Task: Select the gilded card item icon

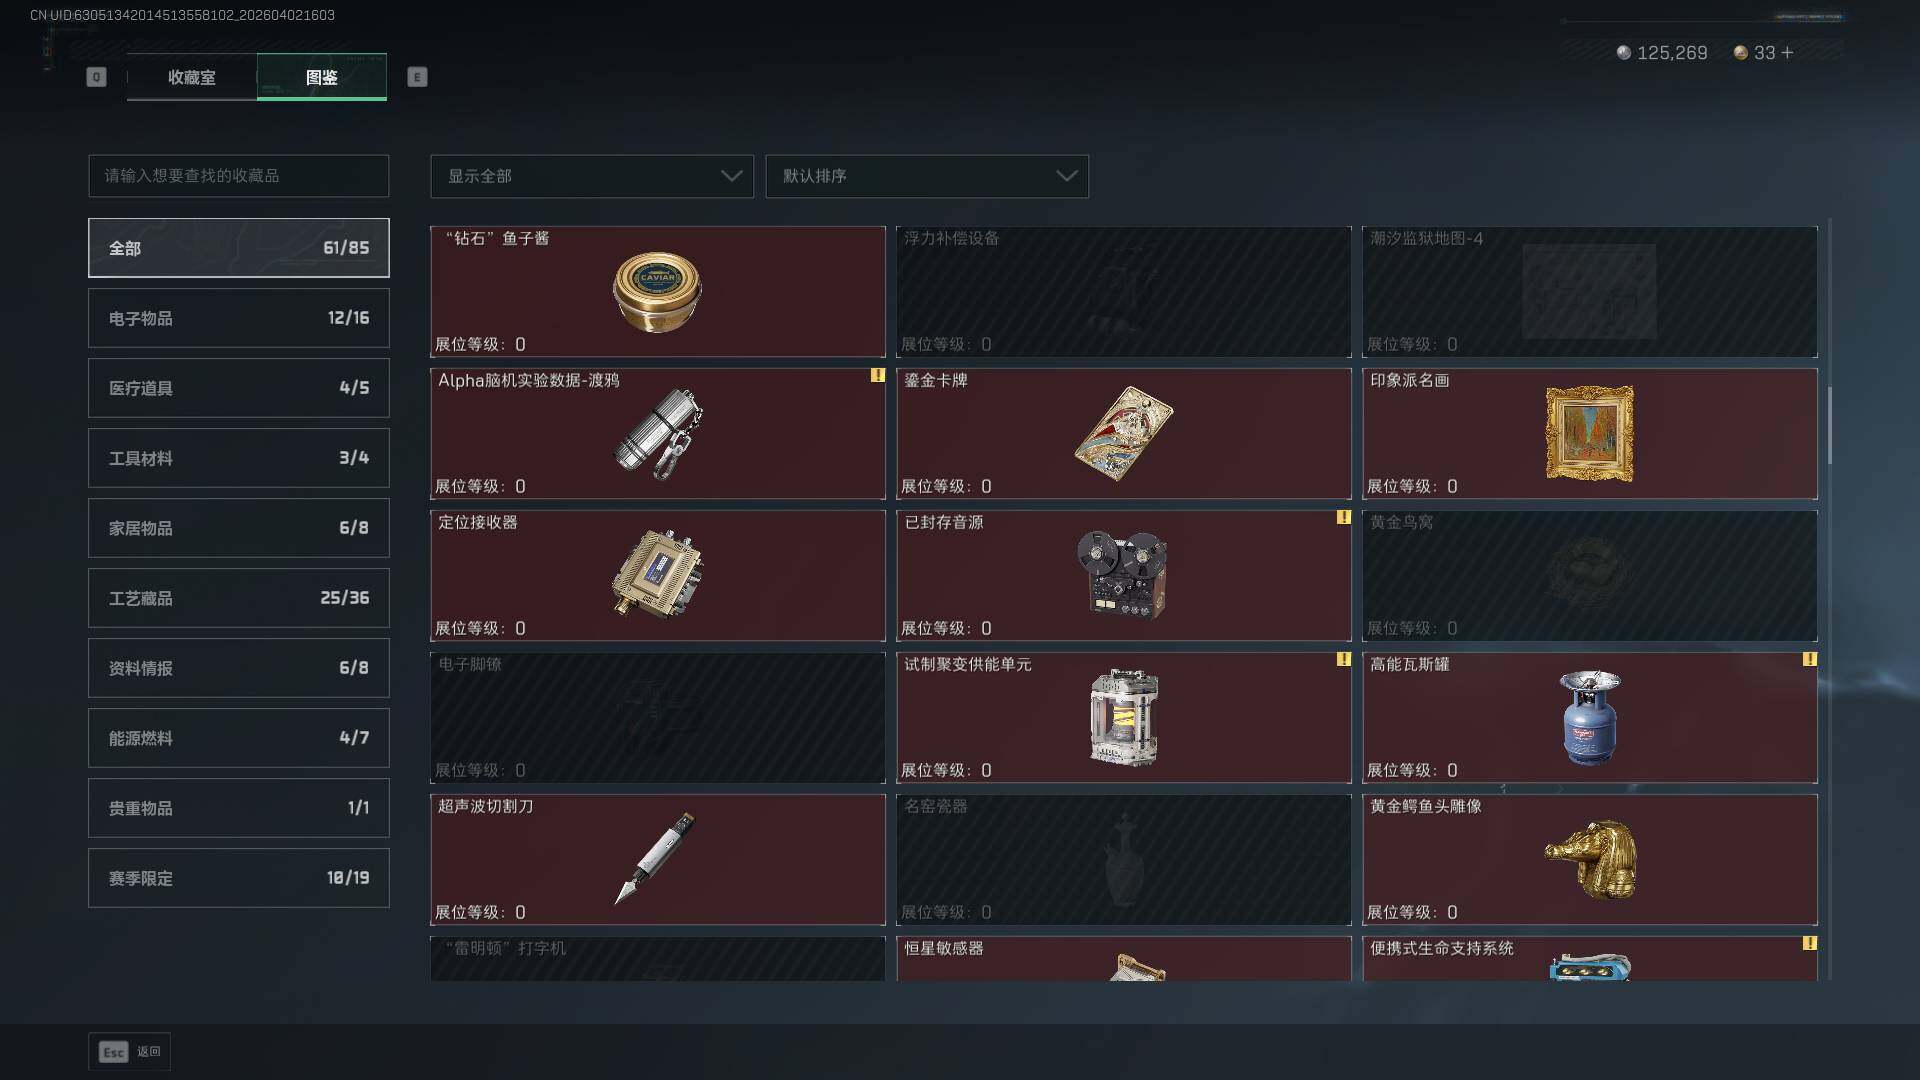Action: [1123, 433]
